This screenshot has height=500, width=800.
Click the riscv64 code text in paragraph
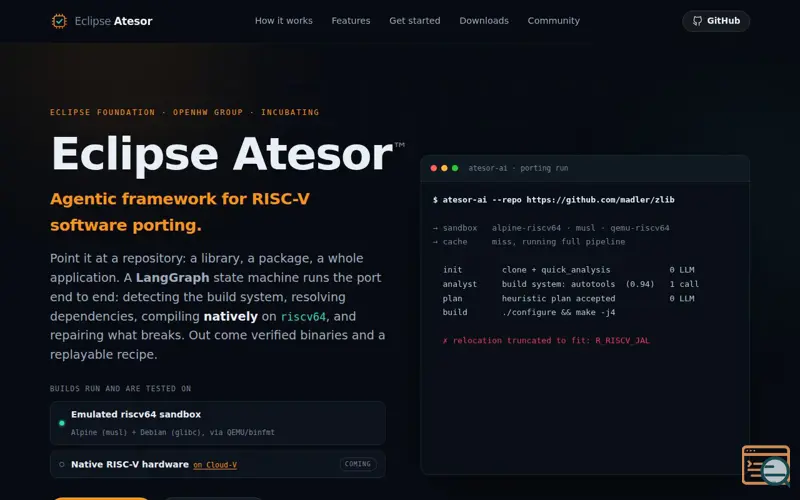pos(303,317)
